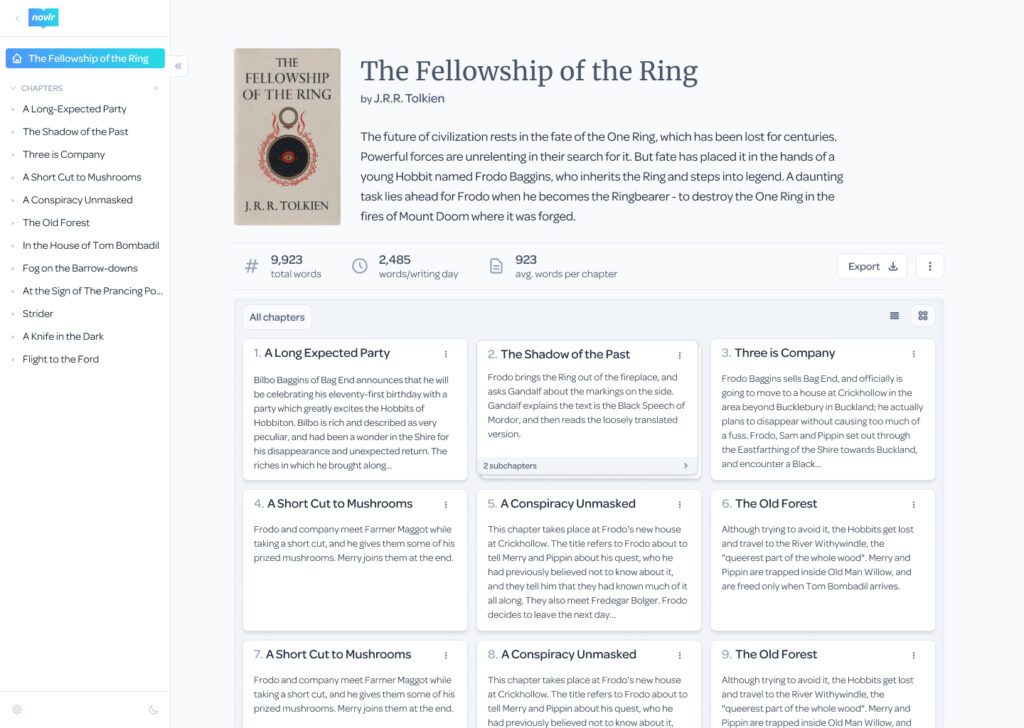Add a new chapter with plus icon
Viewport: 1024px width, 728px height.
[156, 88]
